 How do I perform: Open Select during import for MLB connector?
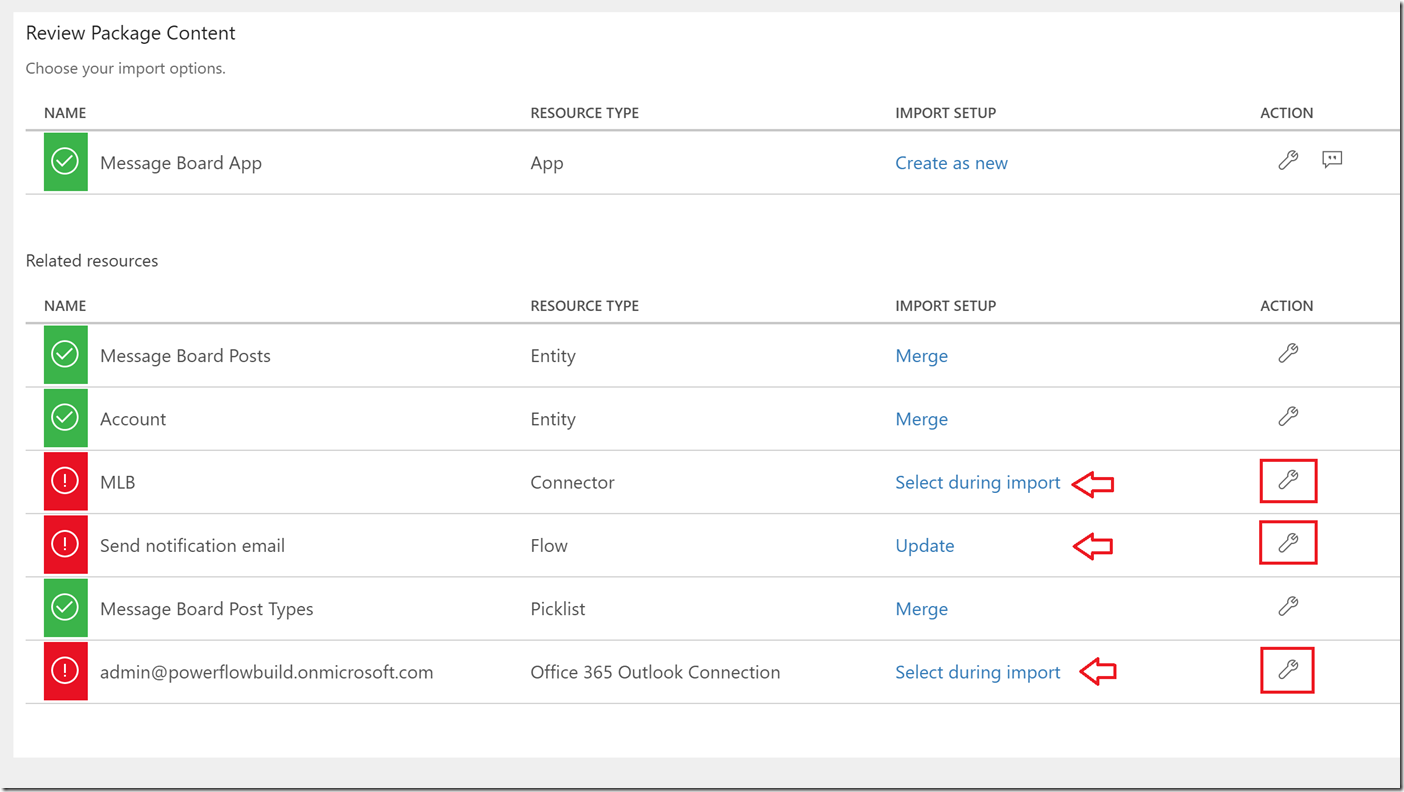click(977, 481)
